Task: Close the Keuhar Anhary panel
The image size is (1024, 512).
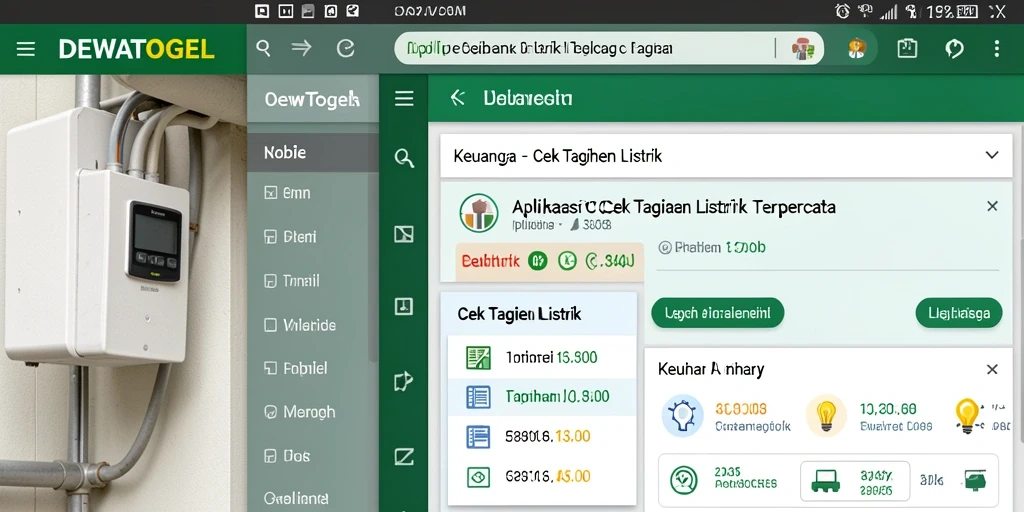Action: (992, 370)
